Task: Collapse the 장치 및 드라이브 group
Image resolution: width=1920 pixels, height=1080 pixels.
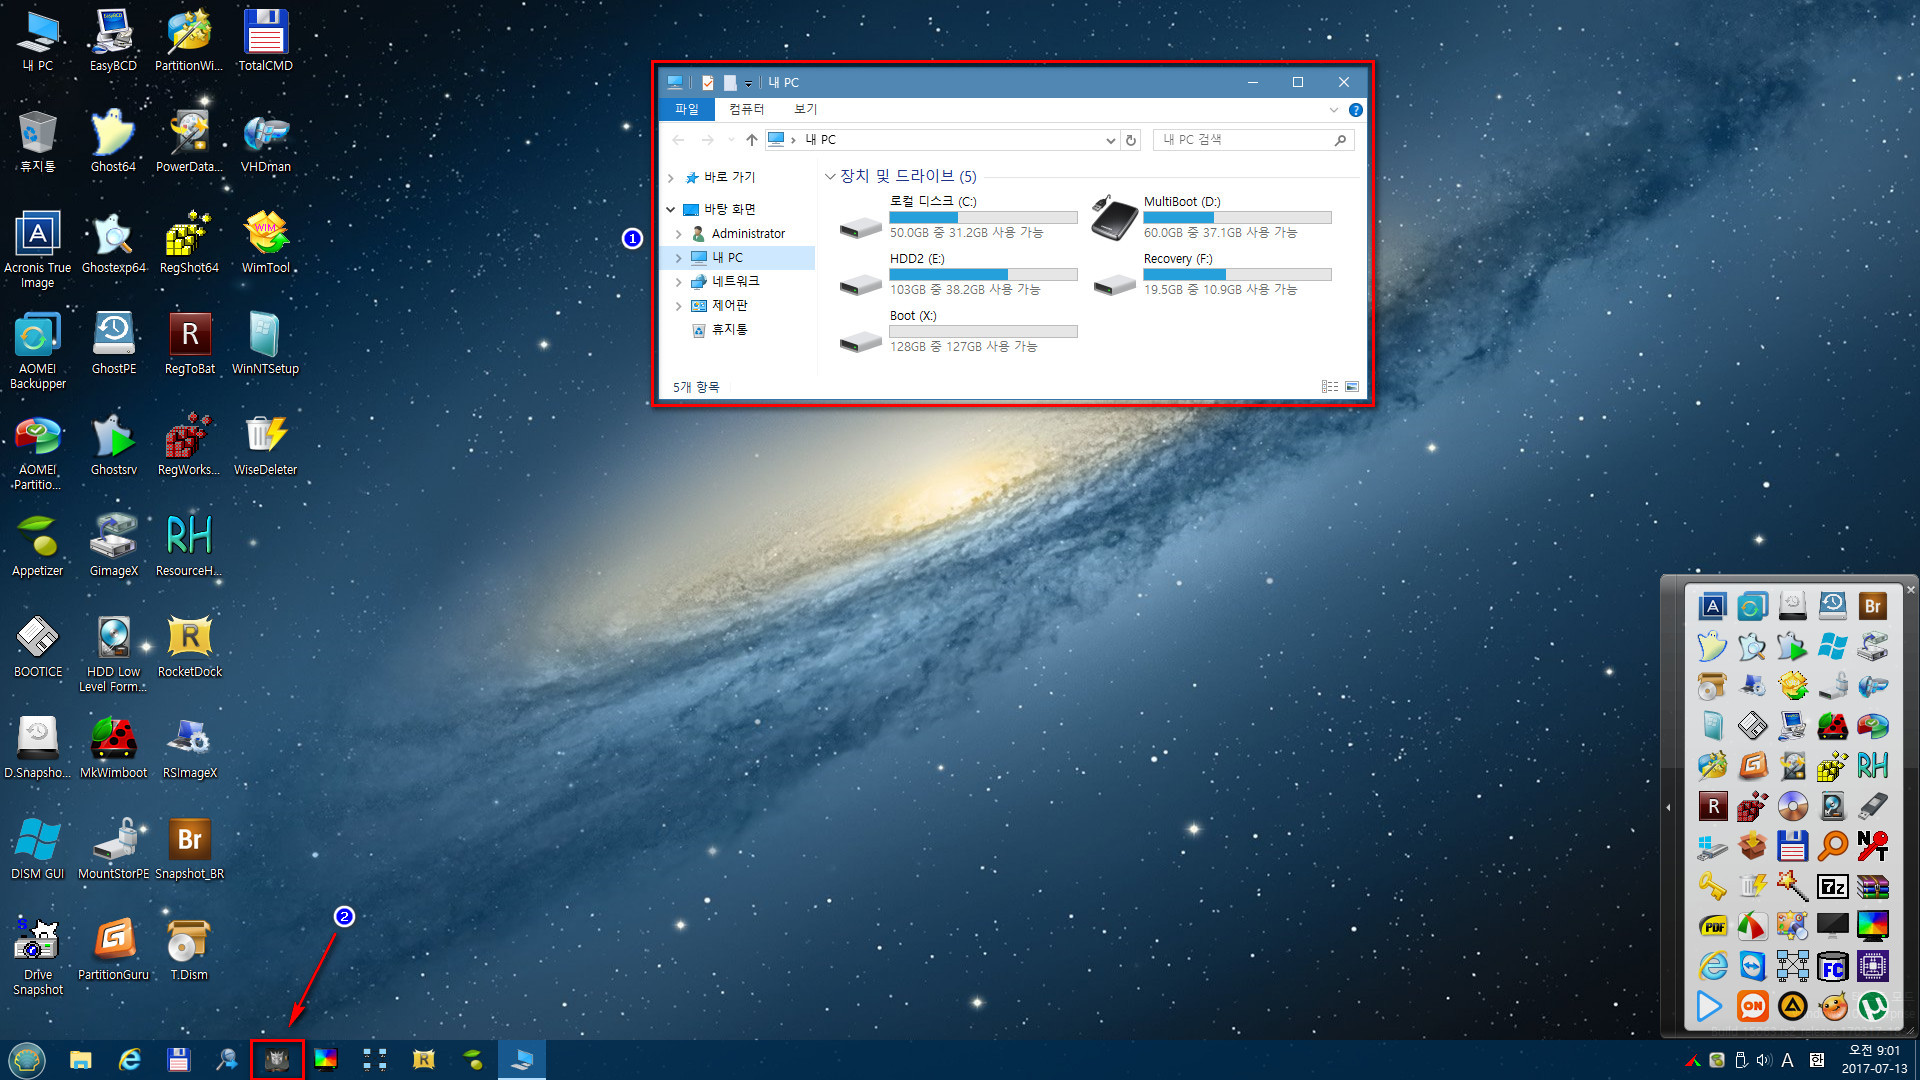Action: 830,177
